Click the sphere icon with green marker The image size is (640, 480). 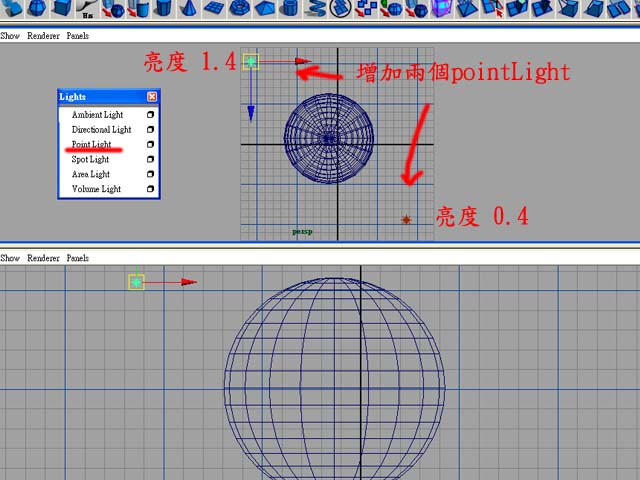point(391,8)
